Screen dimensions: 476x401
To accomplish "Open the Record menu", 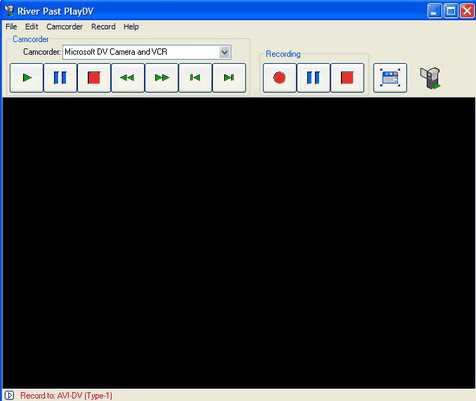I will tap(103, 27).
